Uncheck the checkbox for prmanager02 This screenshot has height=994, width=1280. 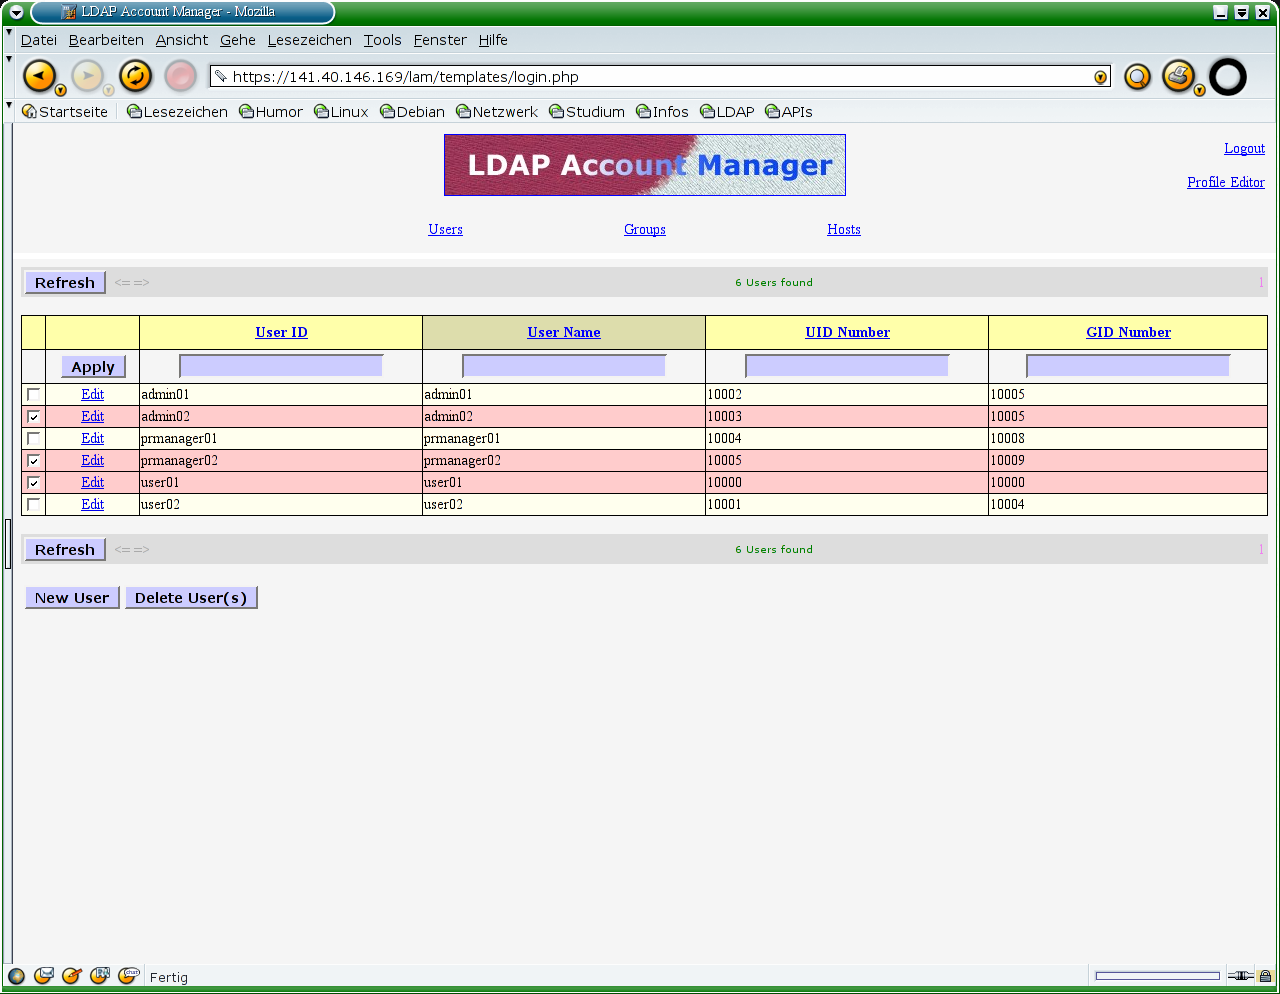34,461
